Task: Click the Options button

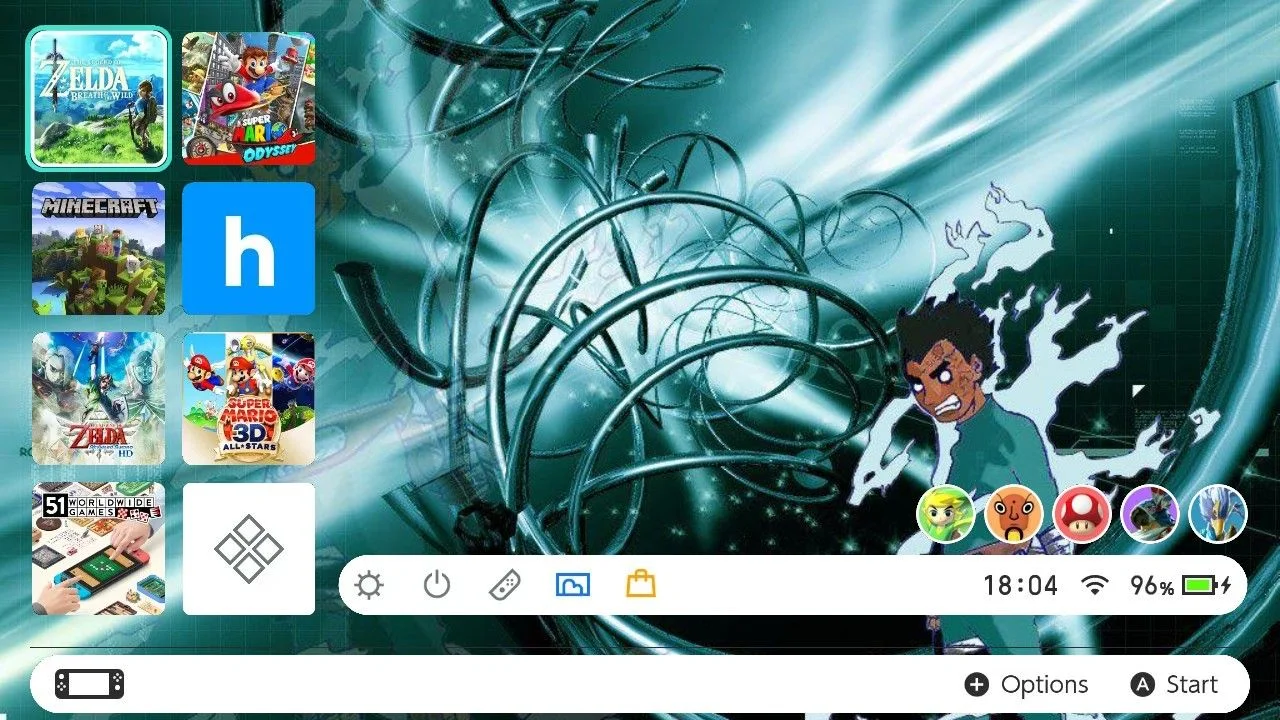Action: point(1026,685)
